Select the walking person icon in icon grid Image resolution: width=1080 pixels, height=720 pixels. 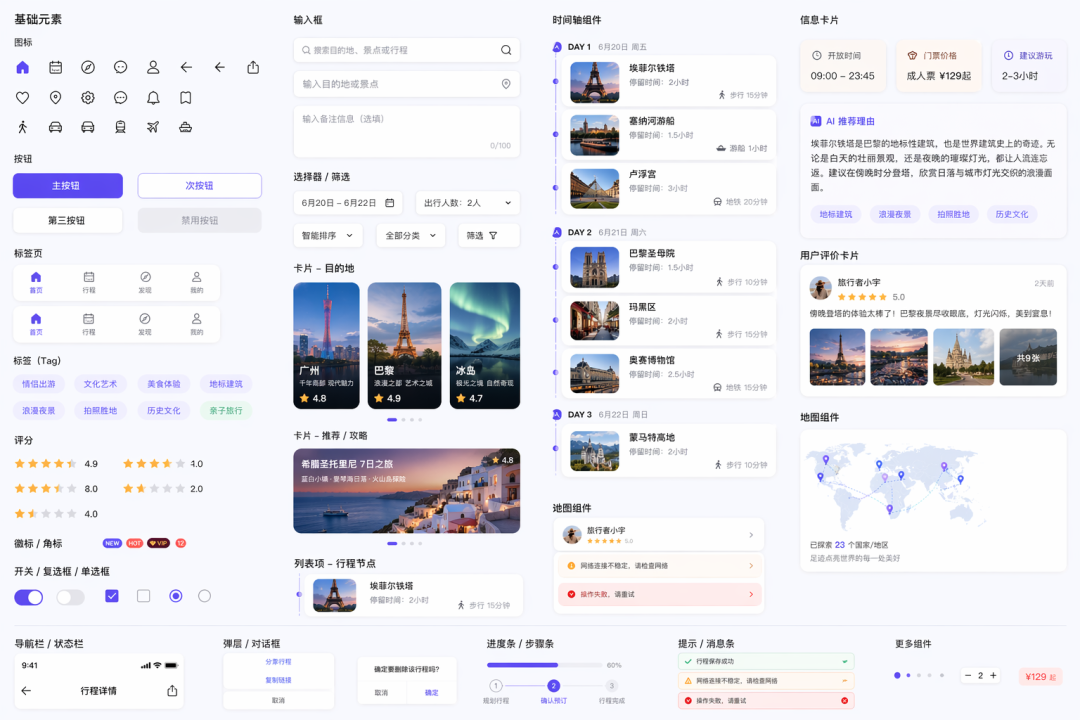(23, 127)
